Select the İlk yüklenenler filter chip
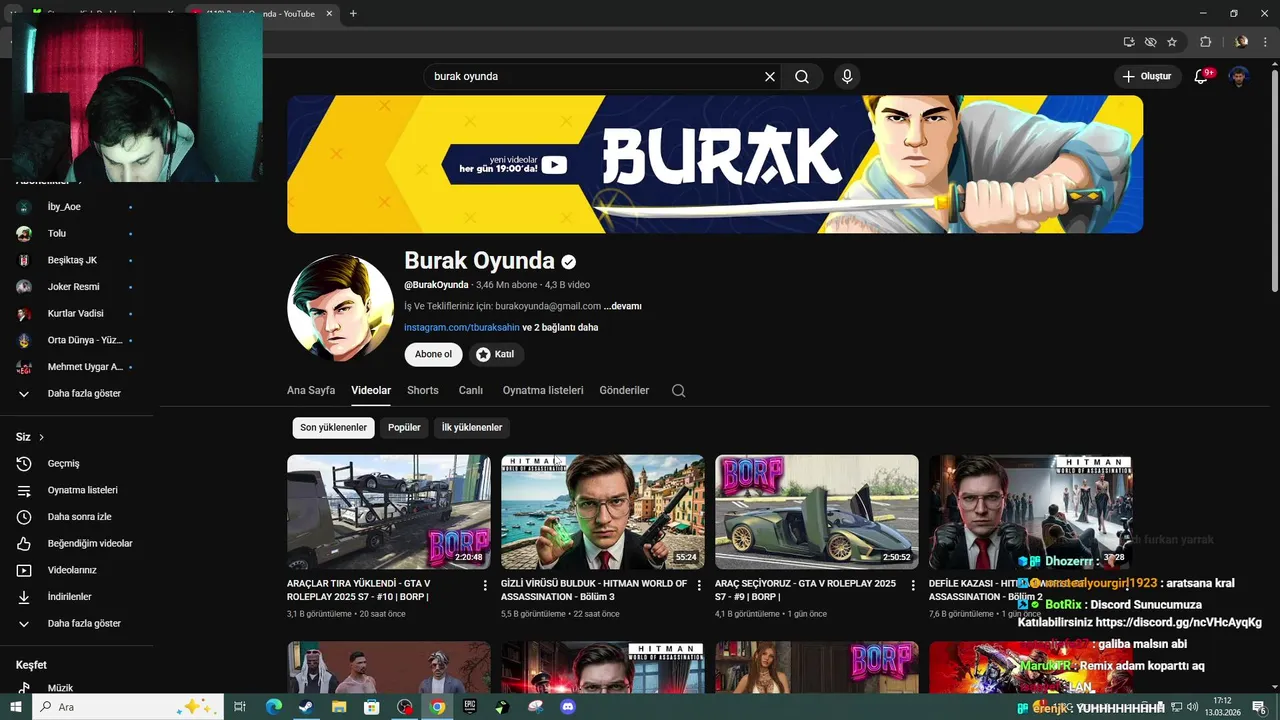Viewport: 1280px width, 720px height. click(472, 428)
